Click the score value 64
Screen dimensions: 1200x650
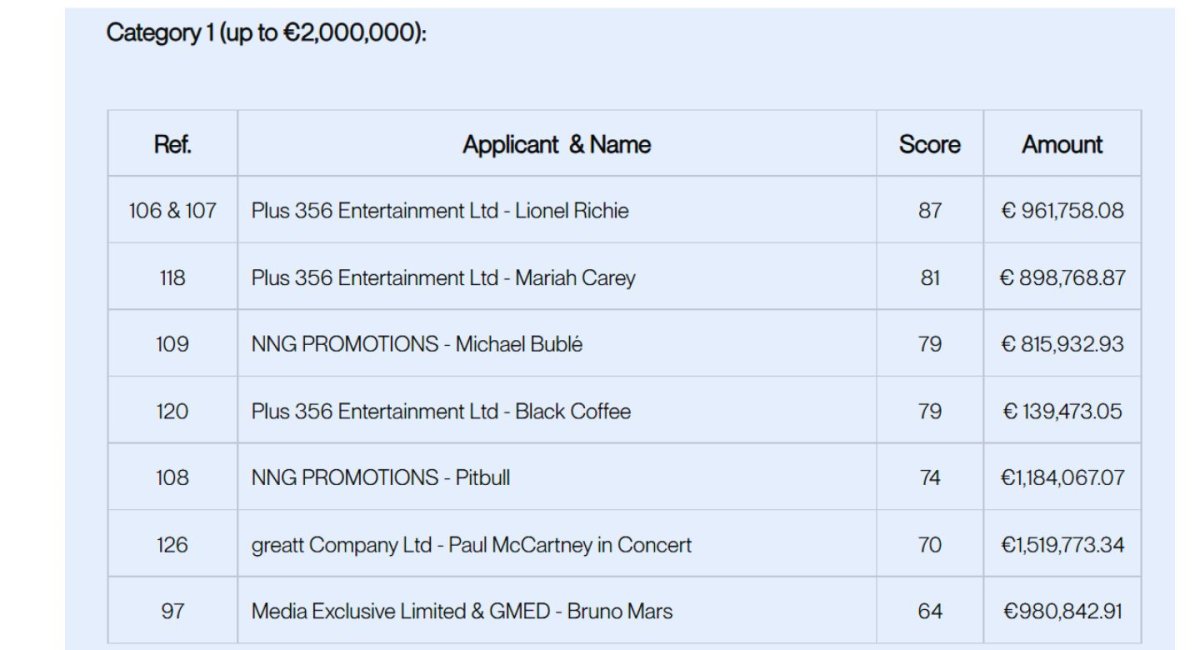pos(930,610)
